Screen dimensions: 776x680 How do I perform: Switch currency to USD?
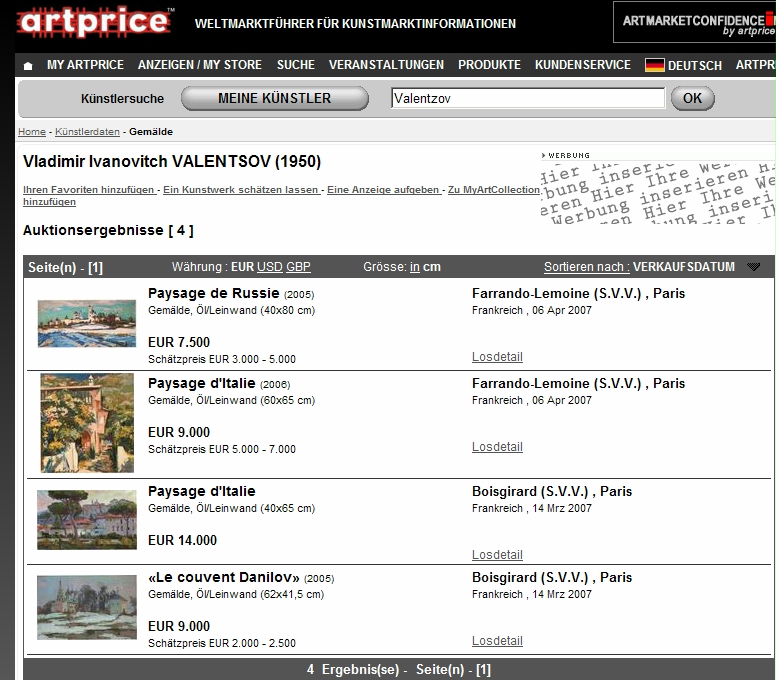[x=270, y=267]
